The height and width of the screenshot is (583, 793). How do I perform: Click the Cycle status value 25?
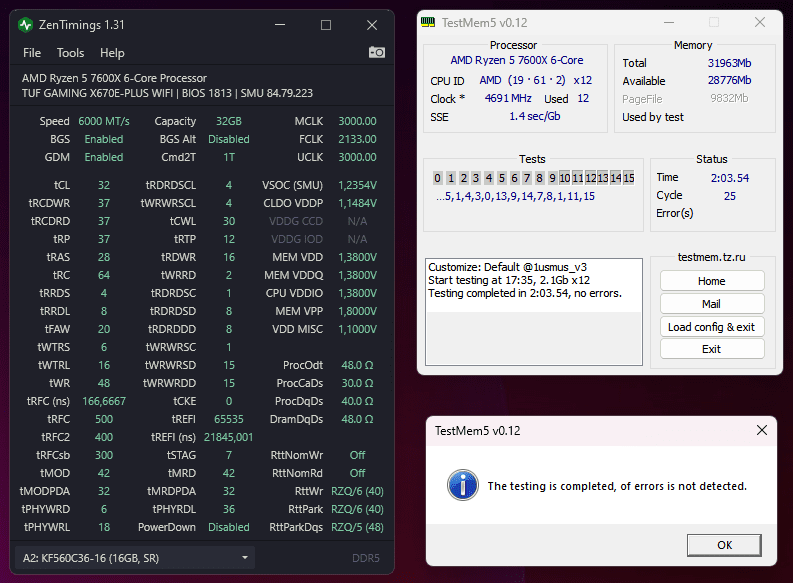click(729, 196)
